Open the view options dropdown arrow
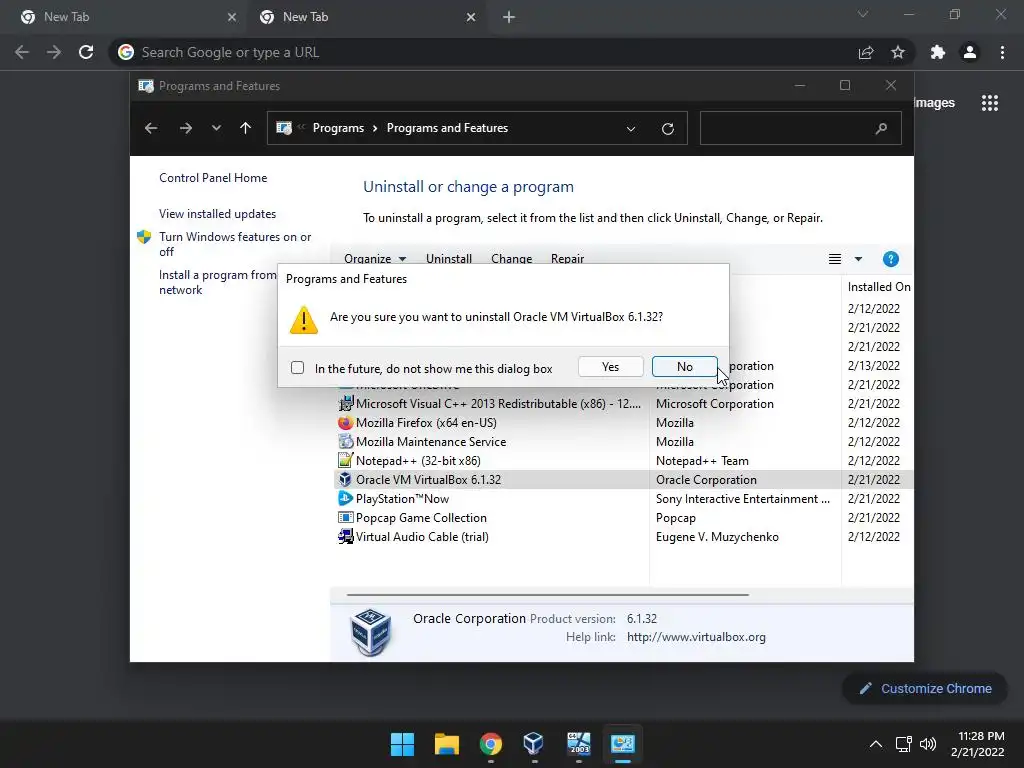 pyautogui.click(x=858, y=259)
